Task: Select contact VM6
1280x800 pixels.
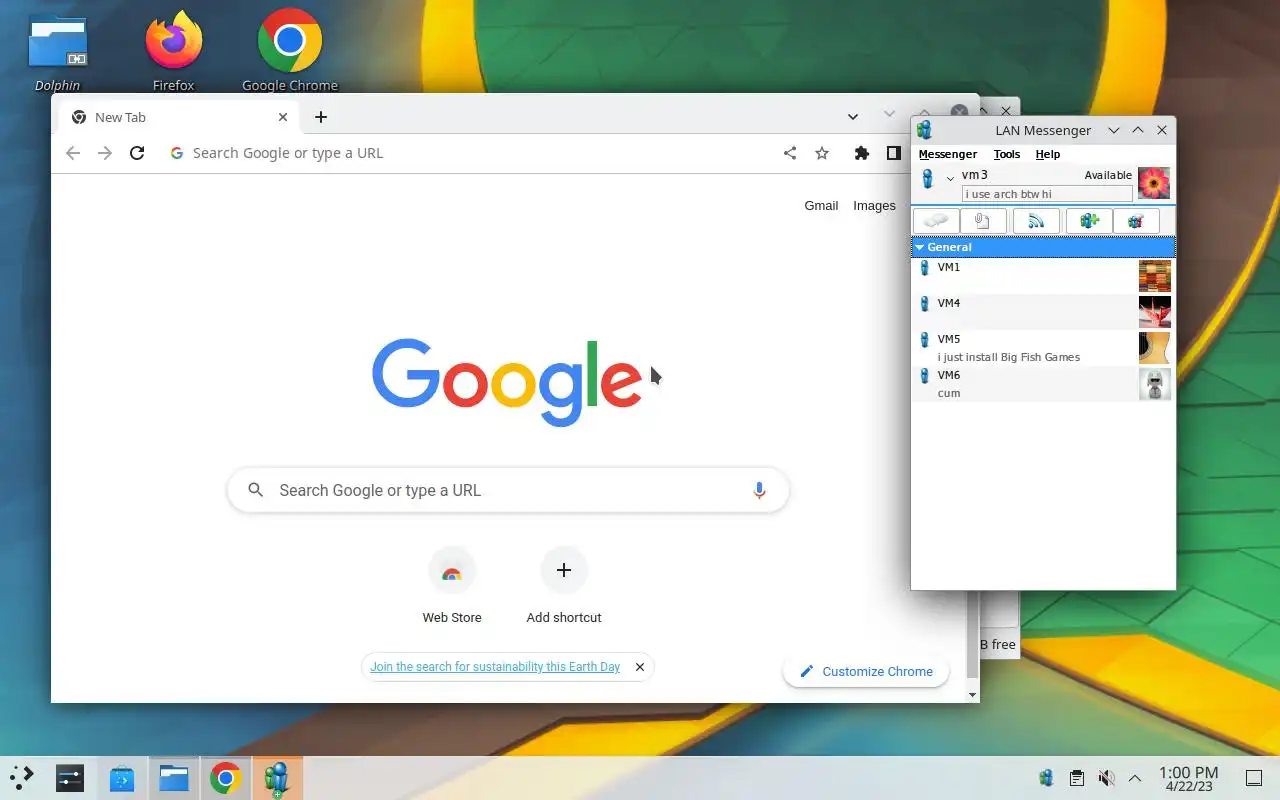Action: (x=1043, y=384)
